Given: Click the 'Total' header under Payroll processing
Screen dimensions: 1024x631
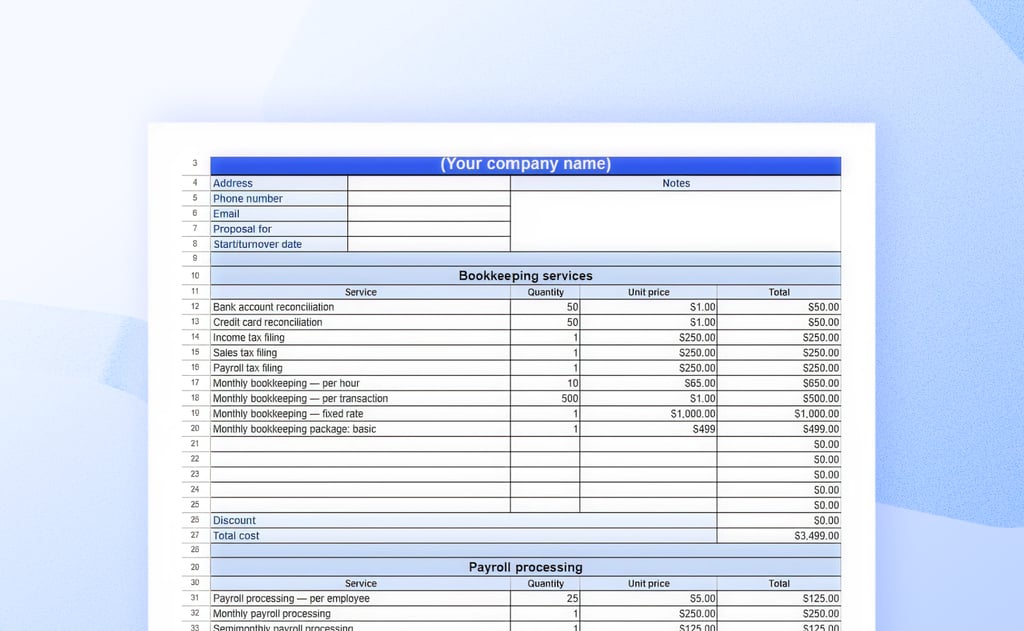Looking at the screenshot, I should pyautogui.click(x=778, y=583).
